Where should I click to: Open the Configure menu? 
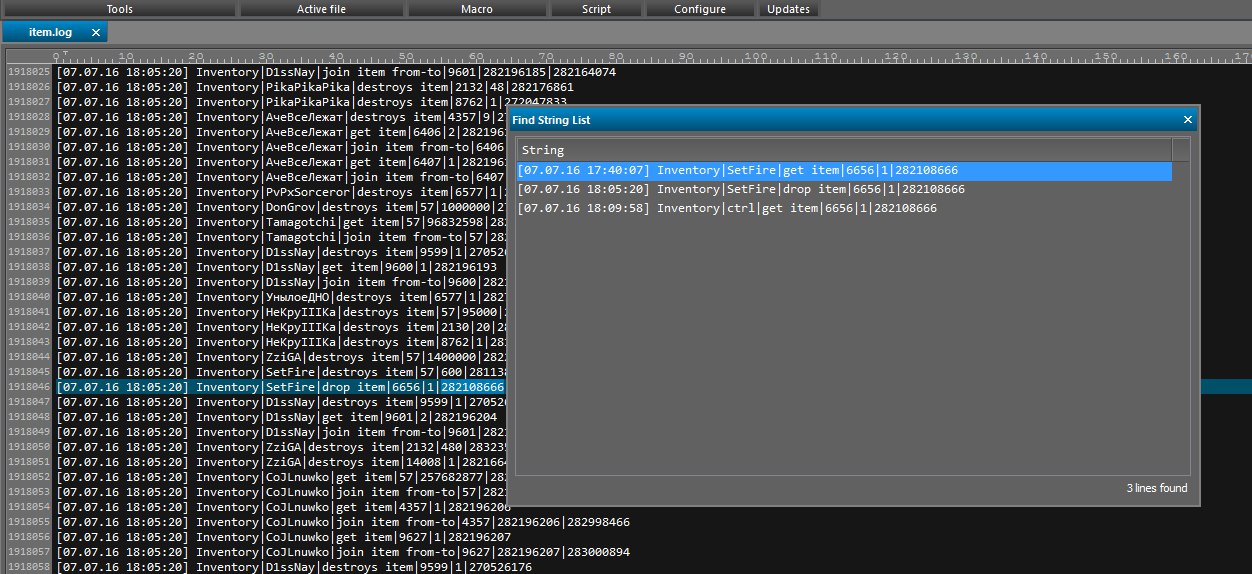[x=700, y=9]
